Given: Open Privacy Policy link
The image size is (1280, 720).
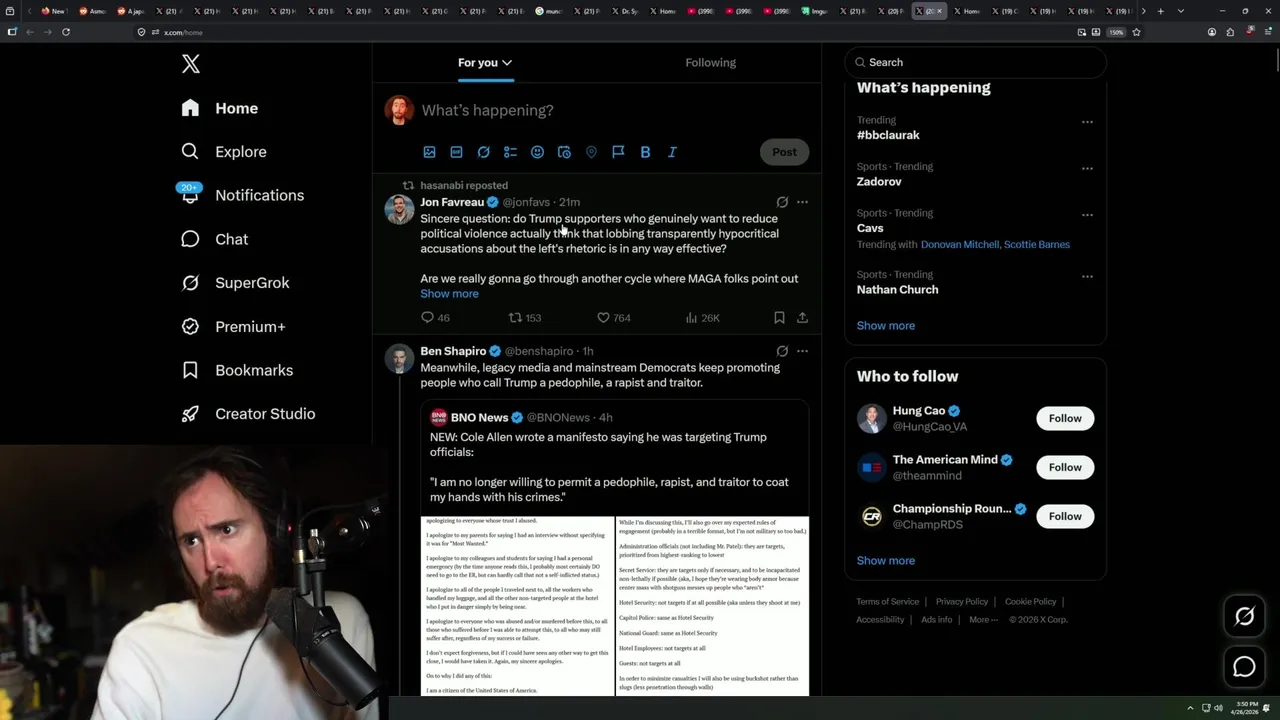Looking at the screenshot, I should coord(961,602).
